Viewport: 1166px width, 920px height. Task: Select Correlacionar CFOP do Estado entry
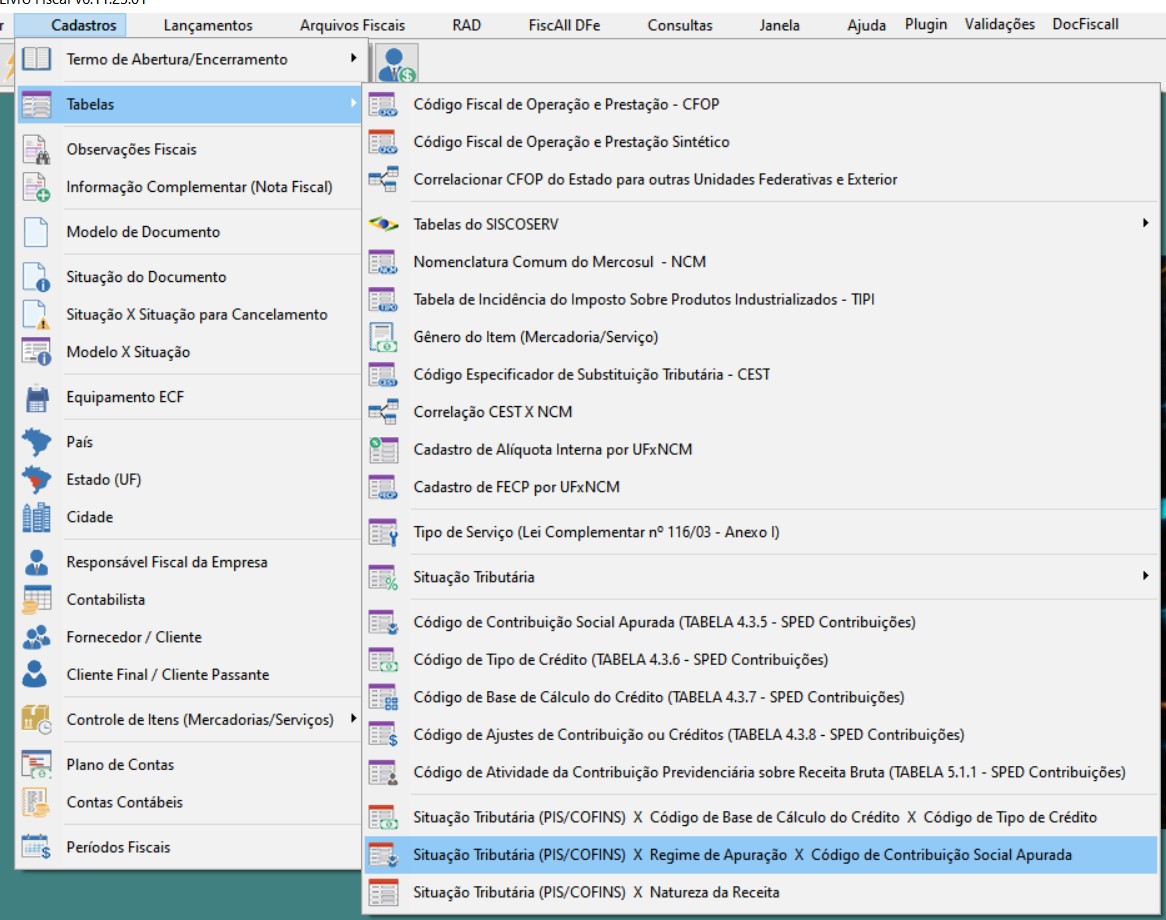761,179
